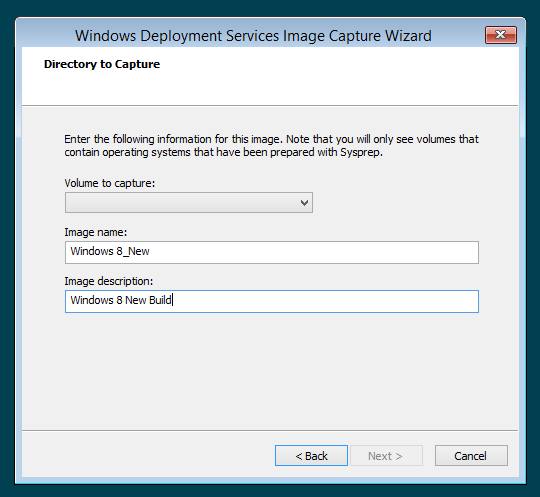Focus the Image description text field
The height and width of the screenshot is (497, 540).
point(272,301)
